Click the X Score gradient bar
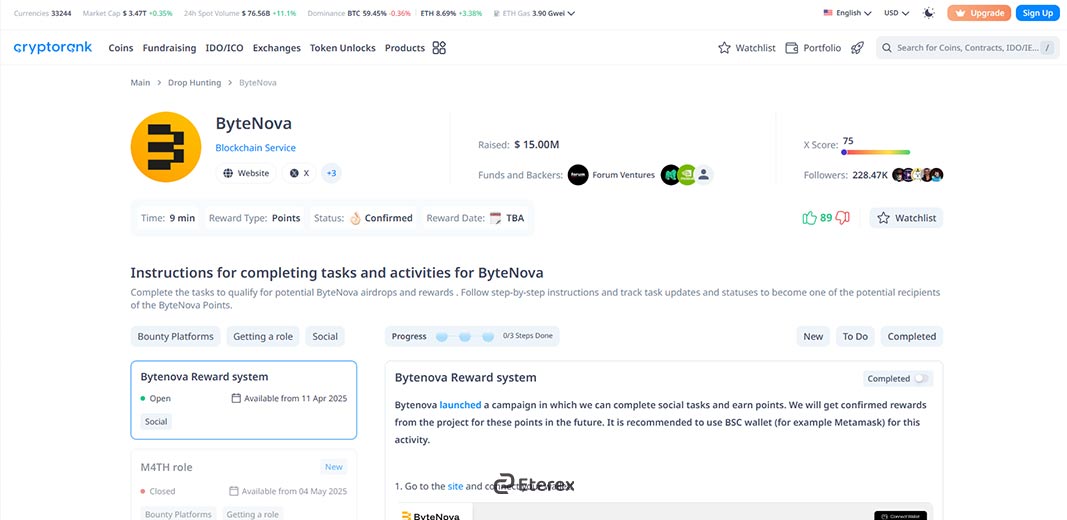 click(876, 152)
